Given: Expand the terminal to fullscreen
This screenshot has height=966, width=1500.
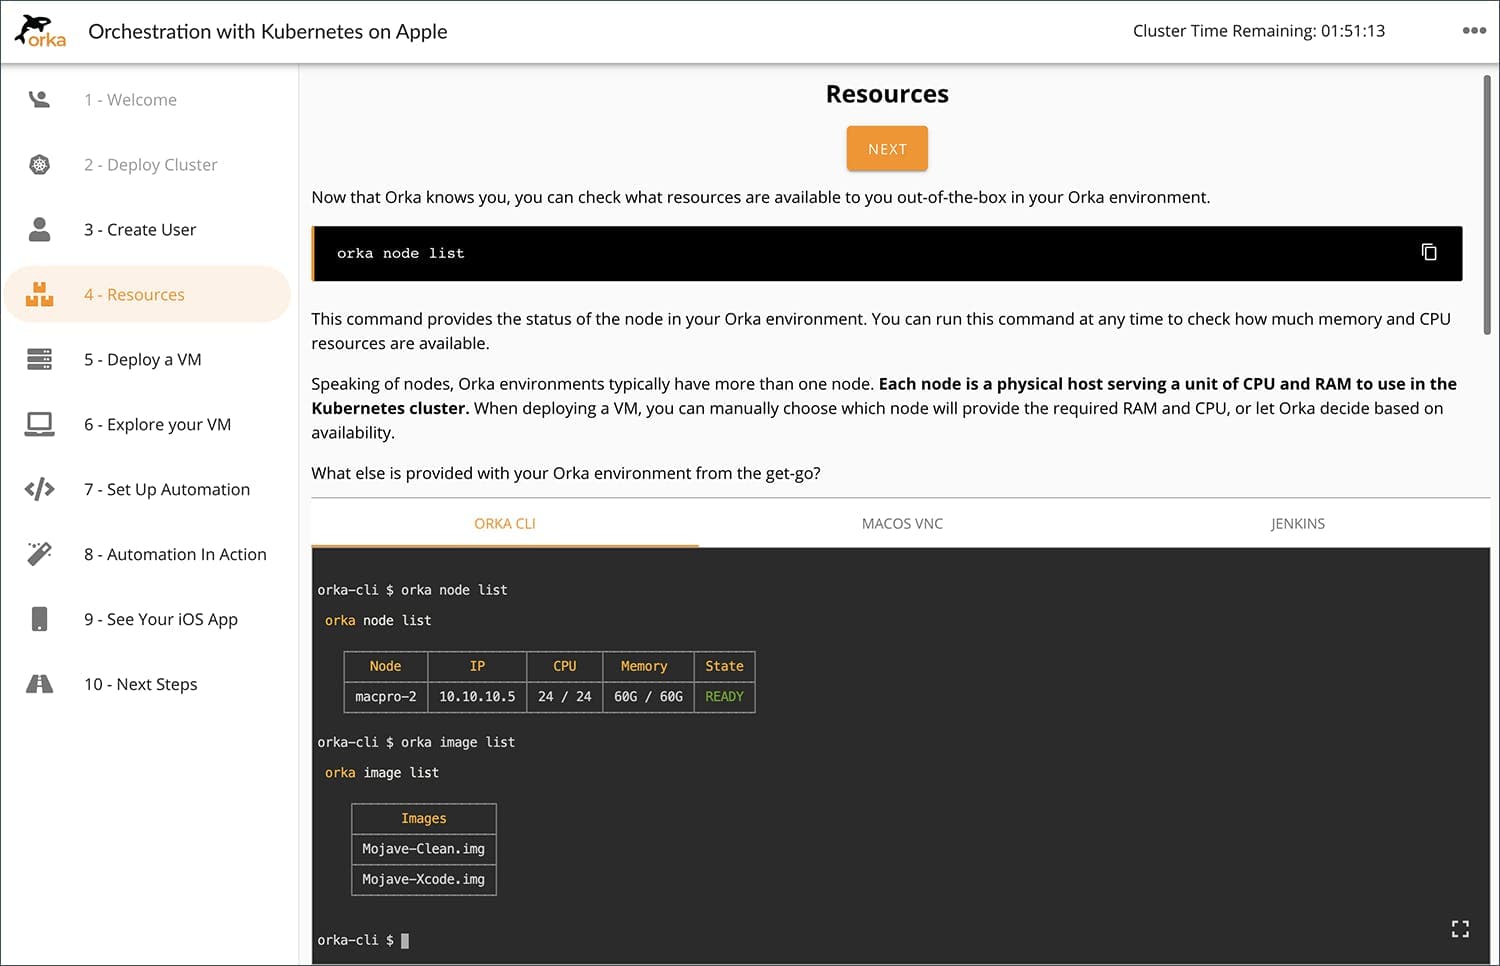Looking at the screenshot, I should pos(1460,928).
